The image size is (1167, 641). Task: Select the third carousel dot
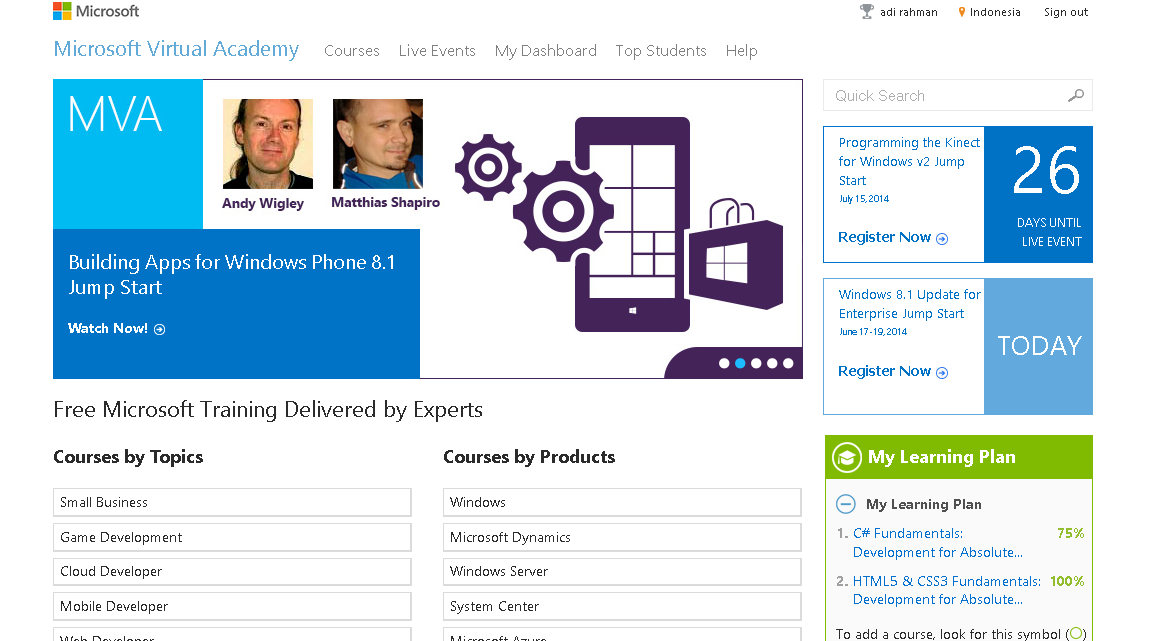pos(756,363)
